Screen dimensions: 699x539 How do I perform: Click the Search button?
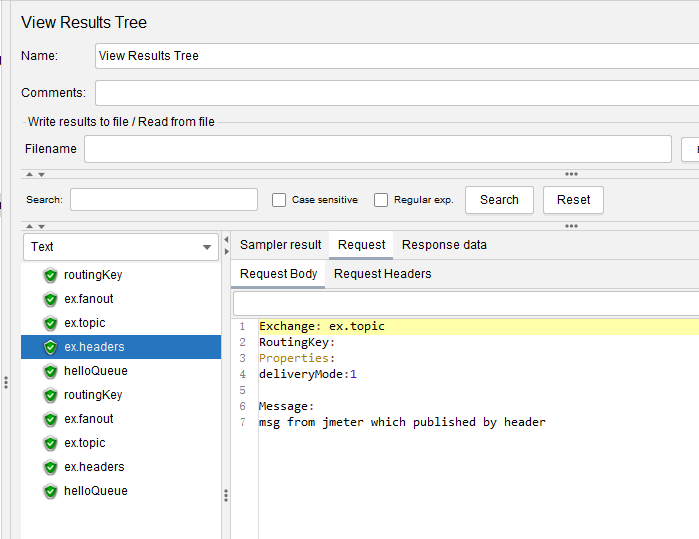coord(499,200)
